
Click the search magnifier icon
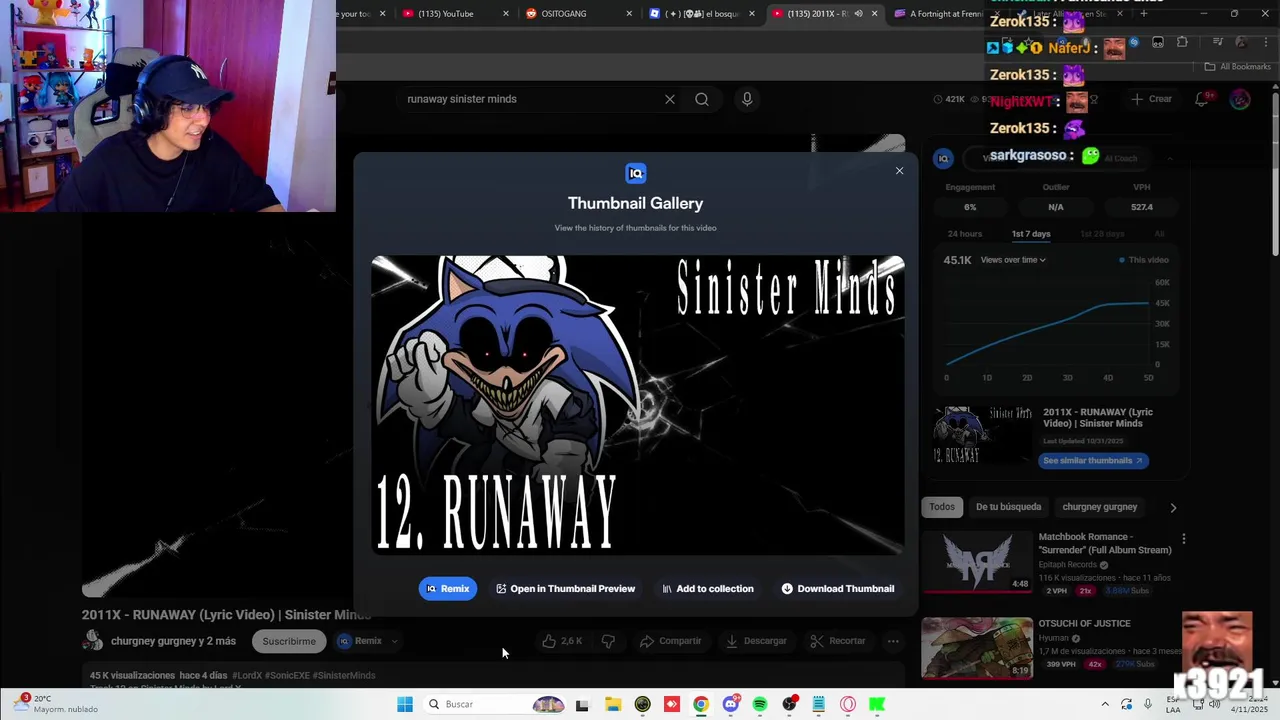[x=702, y=99]
